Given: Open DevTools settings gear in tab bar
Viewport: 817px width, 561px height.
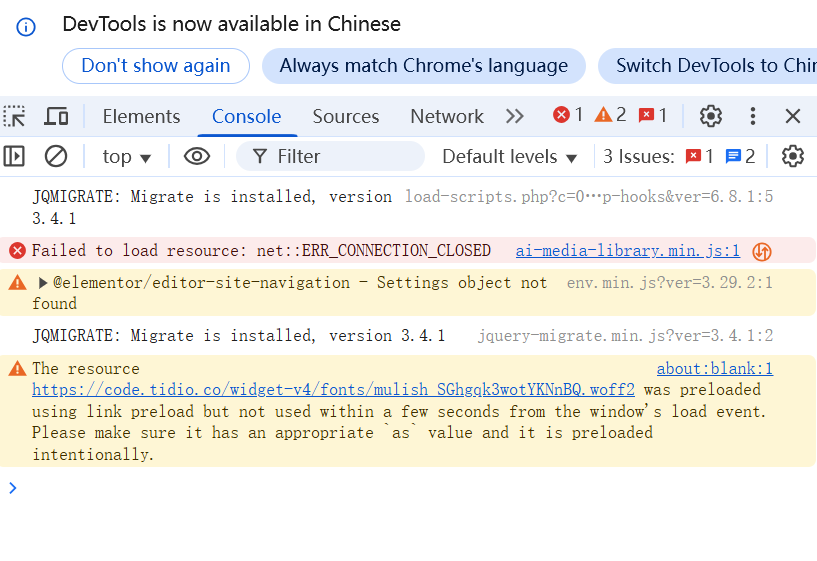Looking at the screenshot, I should click(x=711, y=116).
